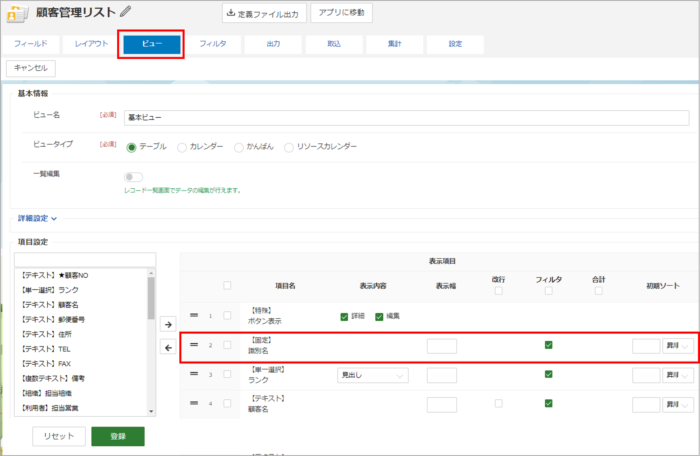
Task: Click アプリに移動 button
Action: 342,13
